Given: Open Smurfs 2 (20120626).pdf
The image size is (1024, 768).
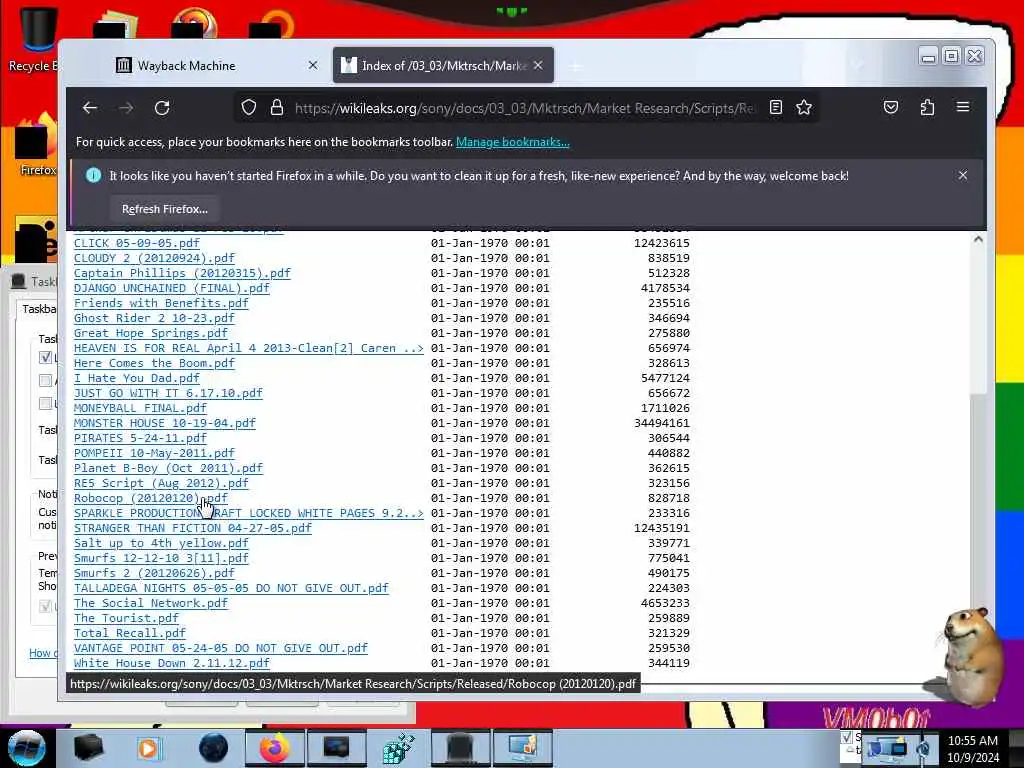Looking at the screenshot, I should [154, 573].
